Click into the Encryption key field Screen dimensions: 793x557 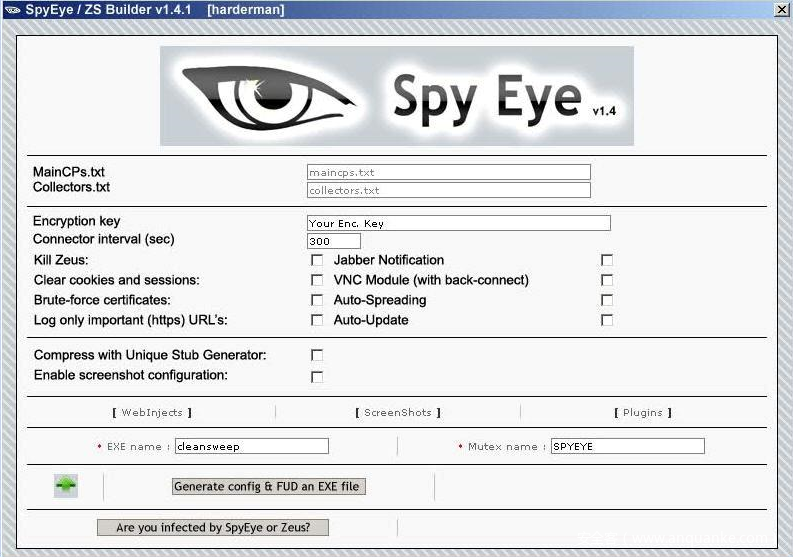click(x=459, y=223)
